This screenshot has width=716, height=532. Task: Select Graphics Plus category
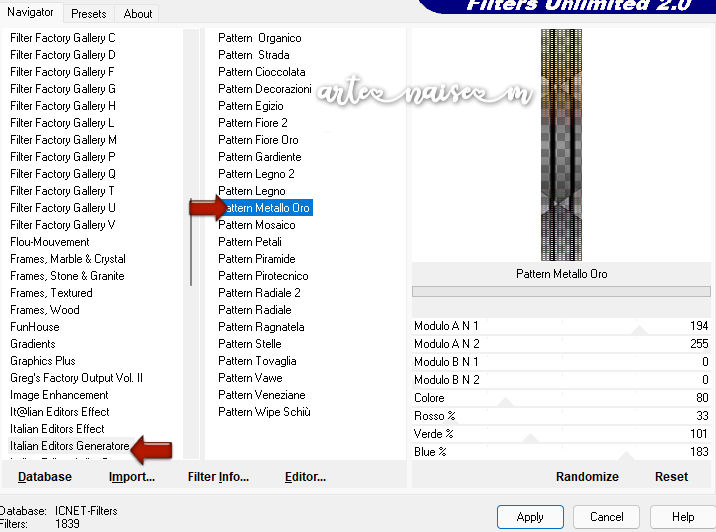click(43, 361)
